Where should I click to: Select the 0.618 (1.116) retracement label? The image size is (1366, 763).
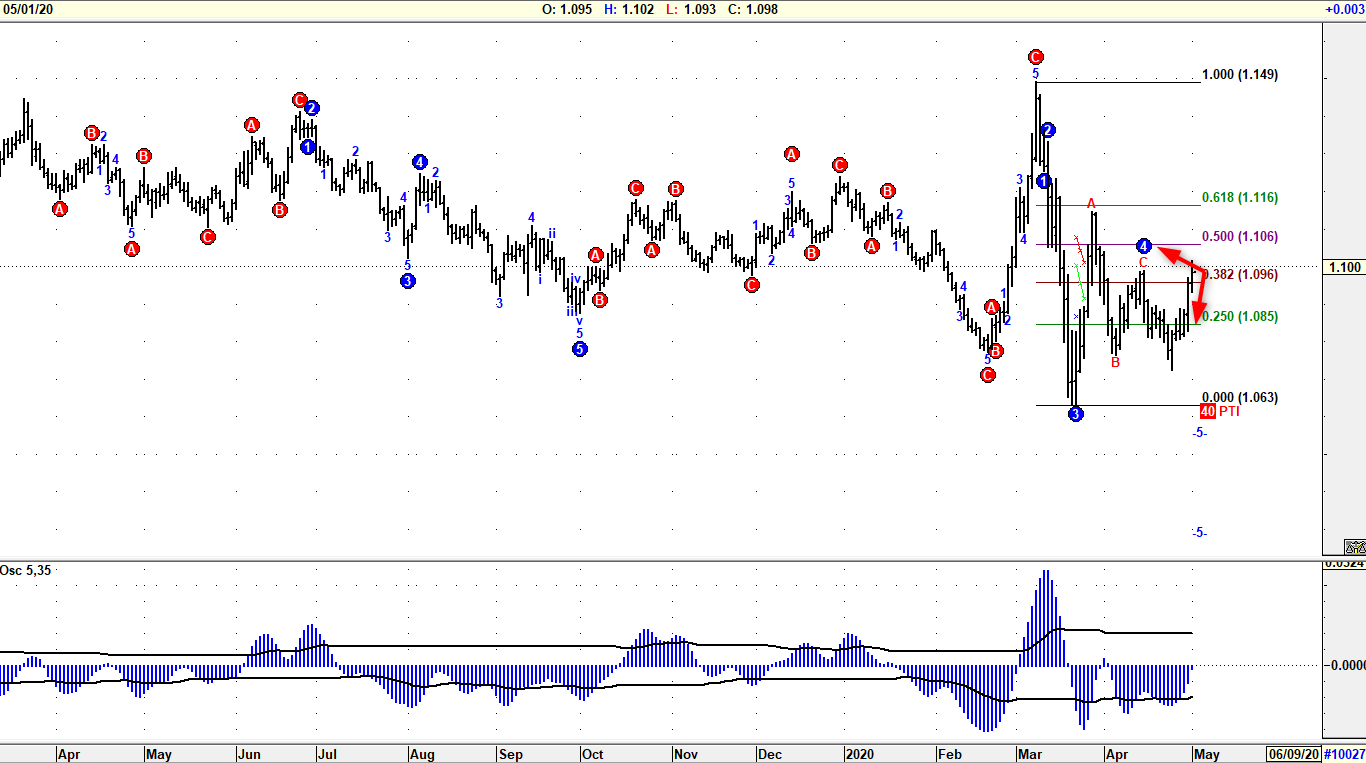(x=1239, y=198)
